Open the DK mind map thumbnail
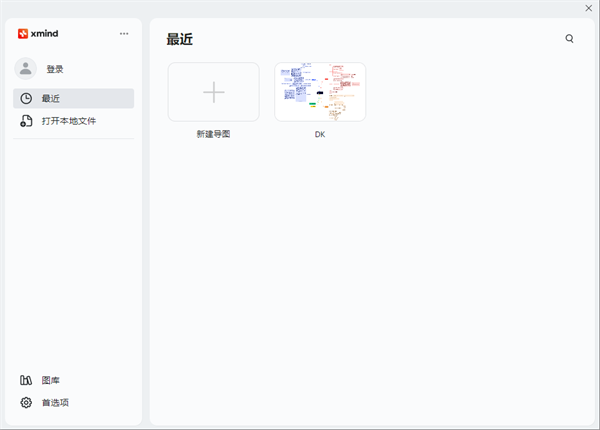 pos(320,92)
